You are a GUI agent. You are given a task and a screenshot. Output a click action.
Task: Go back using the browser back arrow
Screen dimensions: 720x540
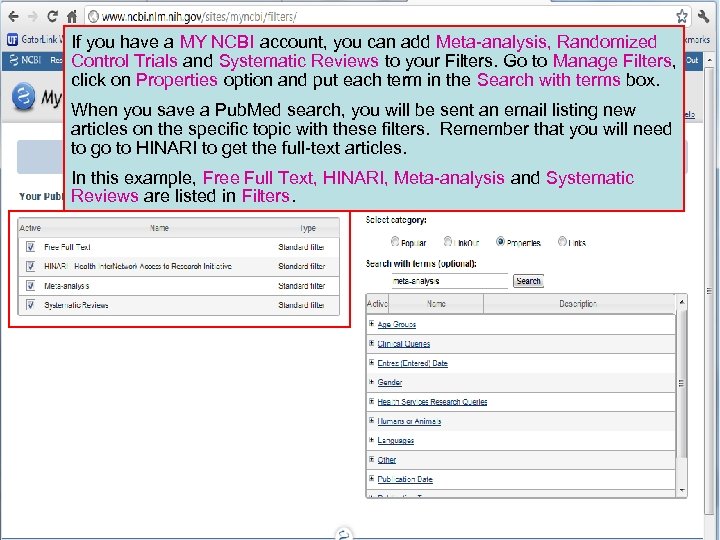click(x=13, y=17)
